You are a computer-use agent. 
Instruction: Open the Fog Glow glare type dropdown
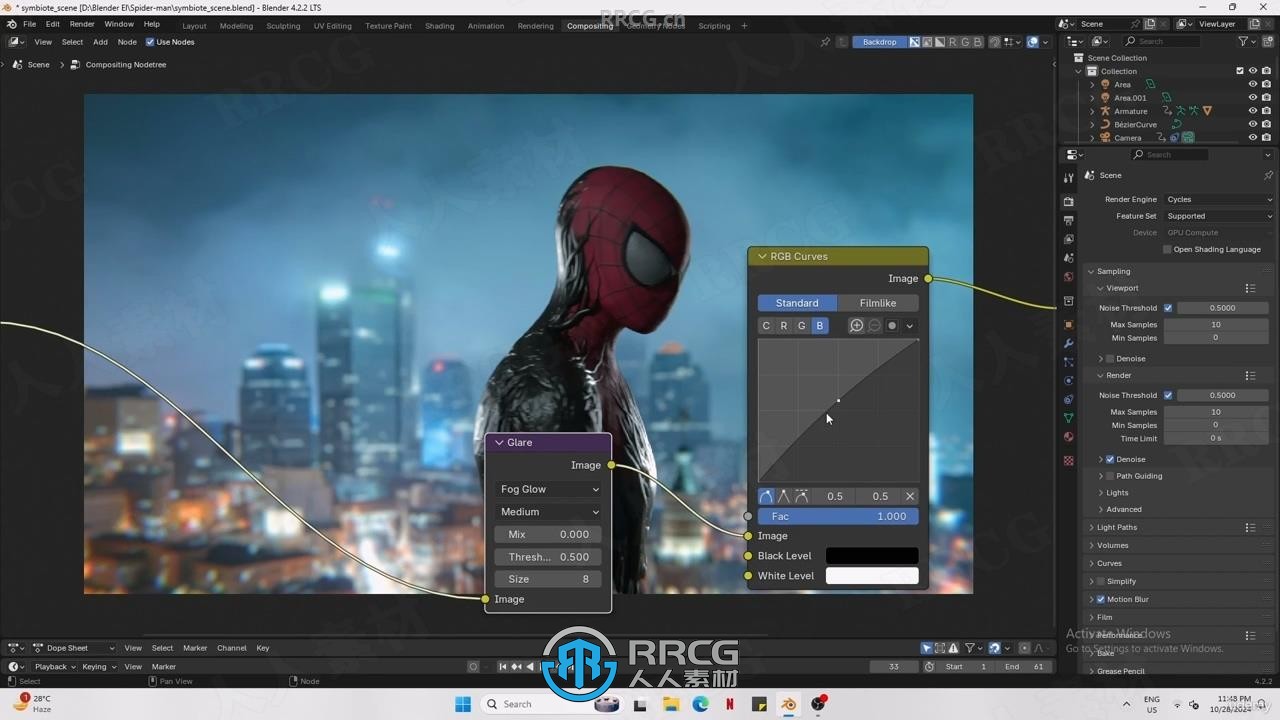(x=549, y=489)
